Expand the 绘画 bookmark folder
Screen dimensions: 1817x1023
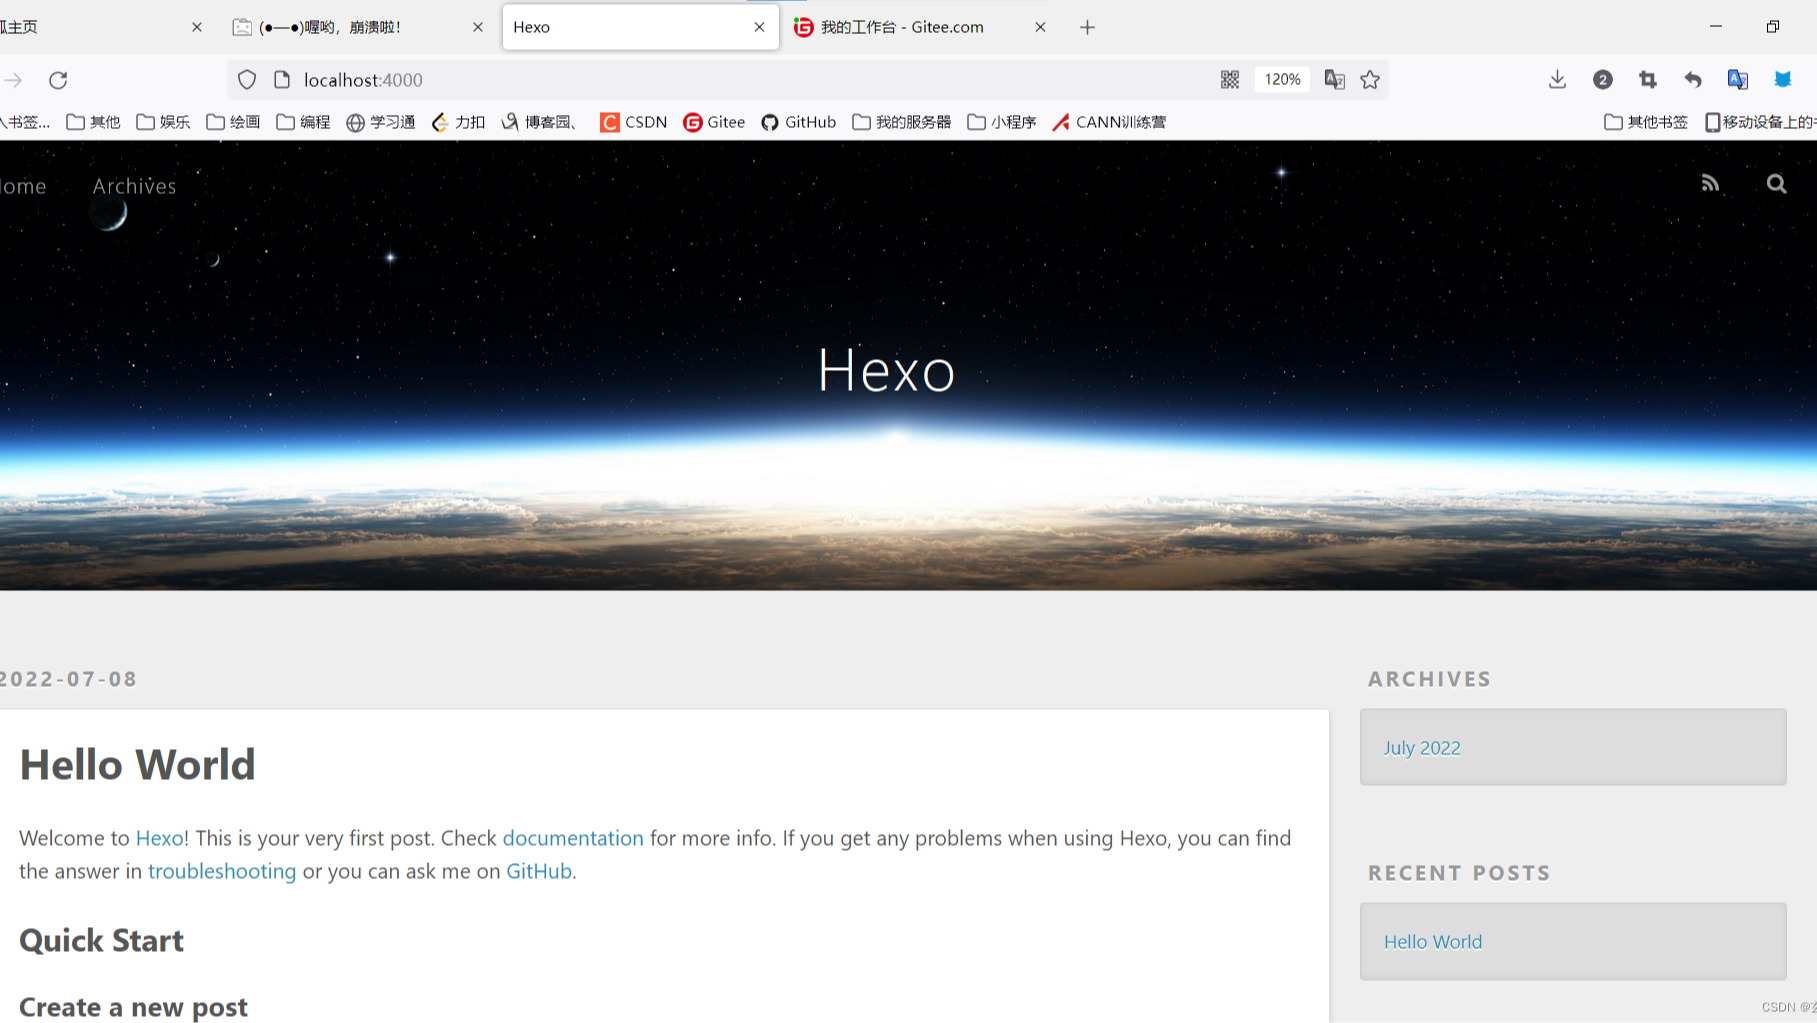pyautogui.click(x=233, y=122)
